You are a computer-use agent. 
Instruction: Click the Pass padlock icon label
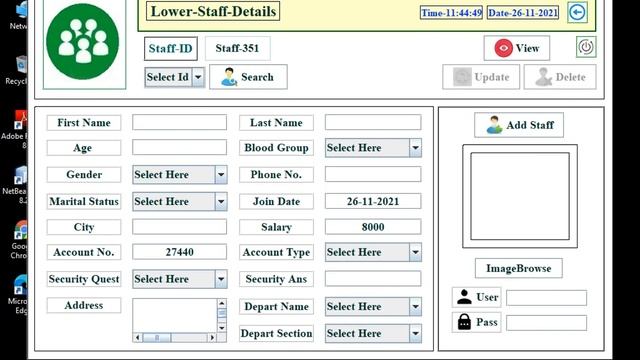[x=476, y=322]
